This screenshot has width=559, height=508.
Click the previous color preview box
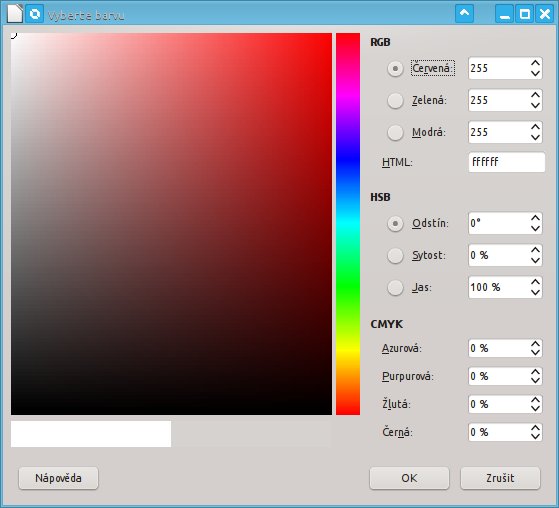click(x=251, y=434)
